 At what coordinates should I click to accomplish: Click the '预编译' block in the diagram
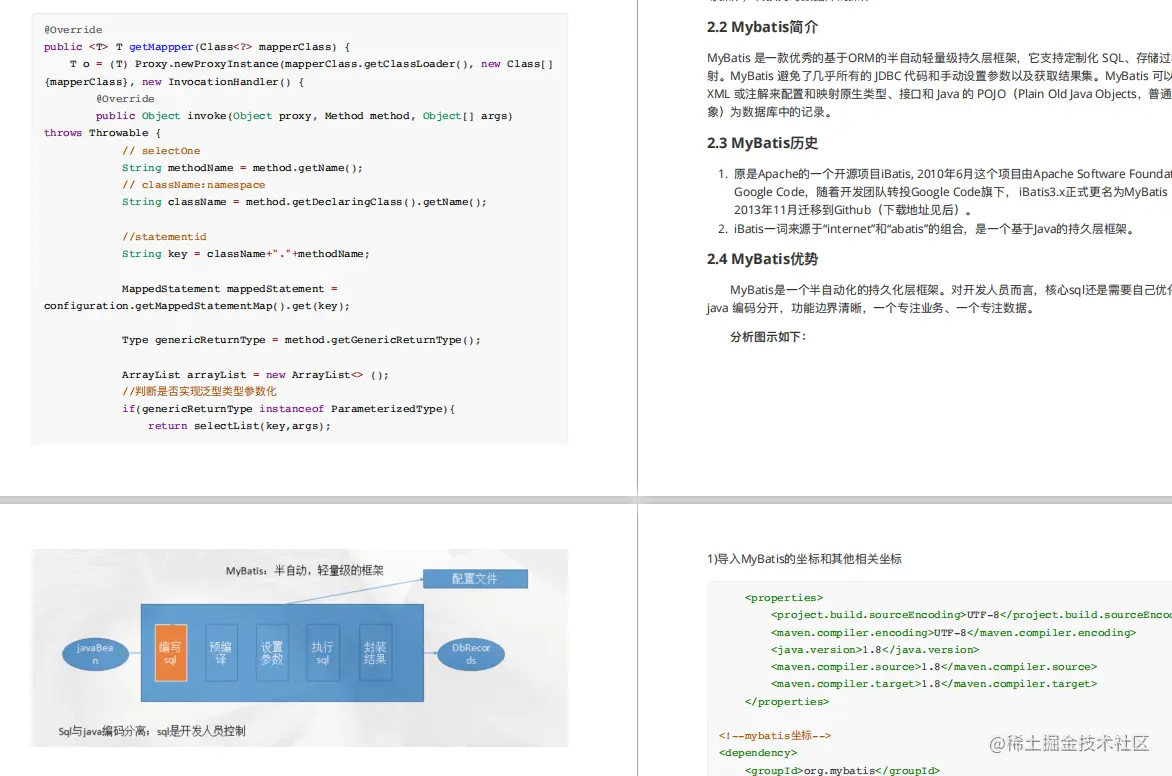pyautogui.click(x=221, y=653)
